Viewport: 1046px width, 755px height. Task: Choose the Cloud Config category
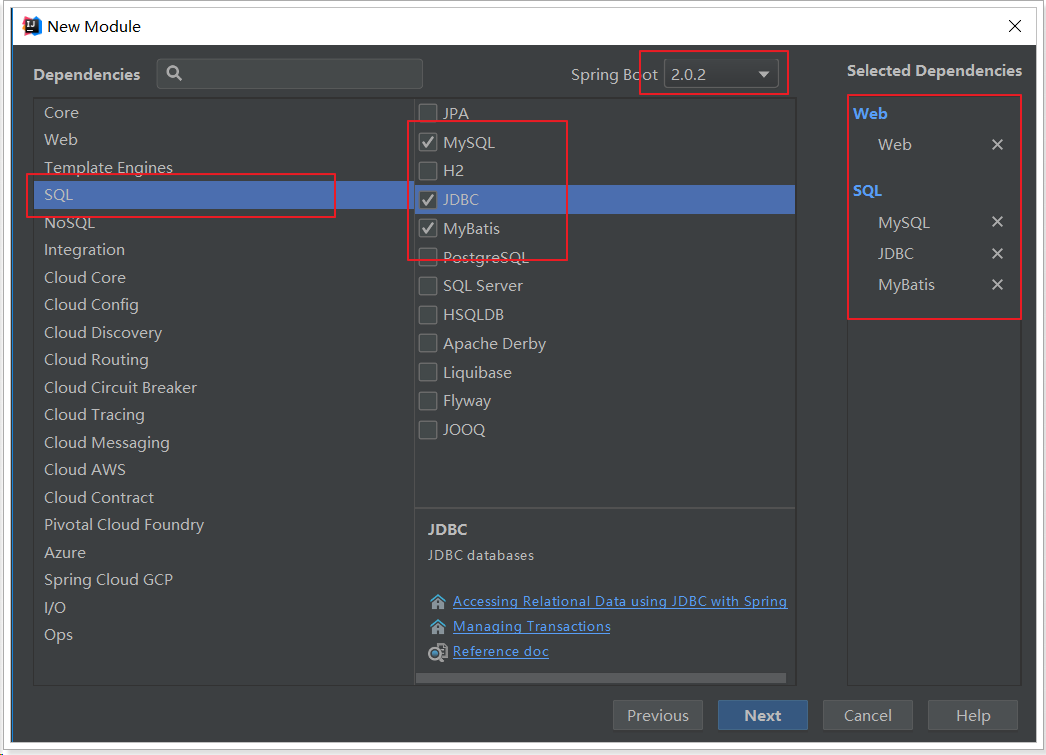tap(91, 305)
